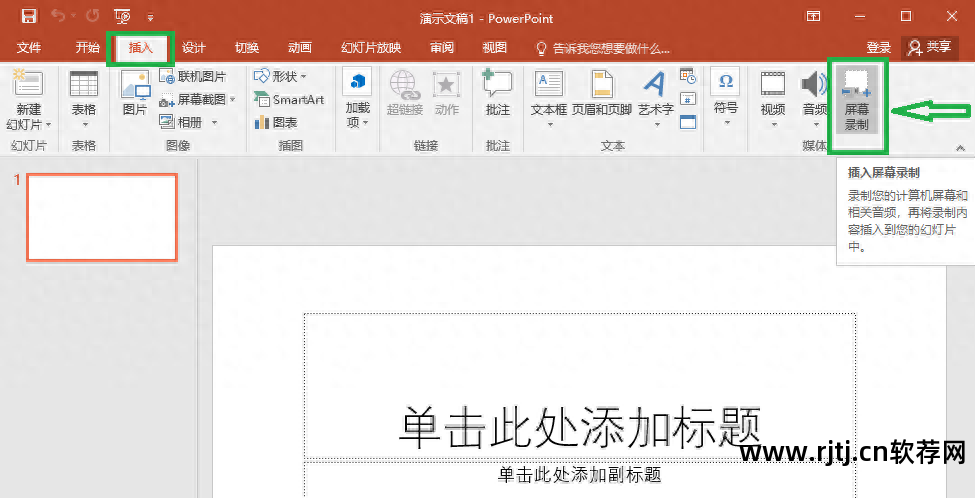Collapse the ribbon with the chevron arrow
Screen dimensions: 975x498
(x=960, y=148)
